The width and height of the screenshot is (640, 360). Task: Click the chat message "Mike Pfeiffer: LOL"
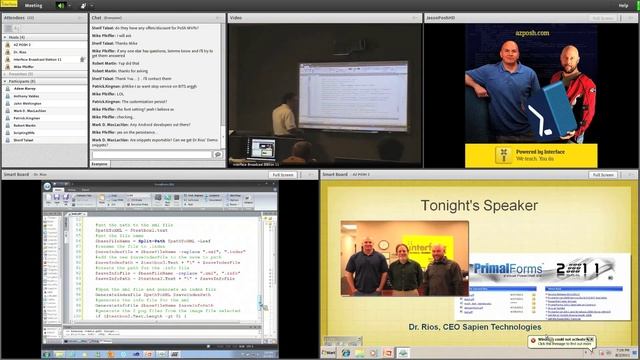(x=108, y=94)
